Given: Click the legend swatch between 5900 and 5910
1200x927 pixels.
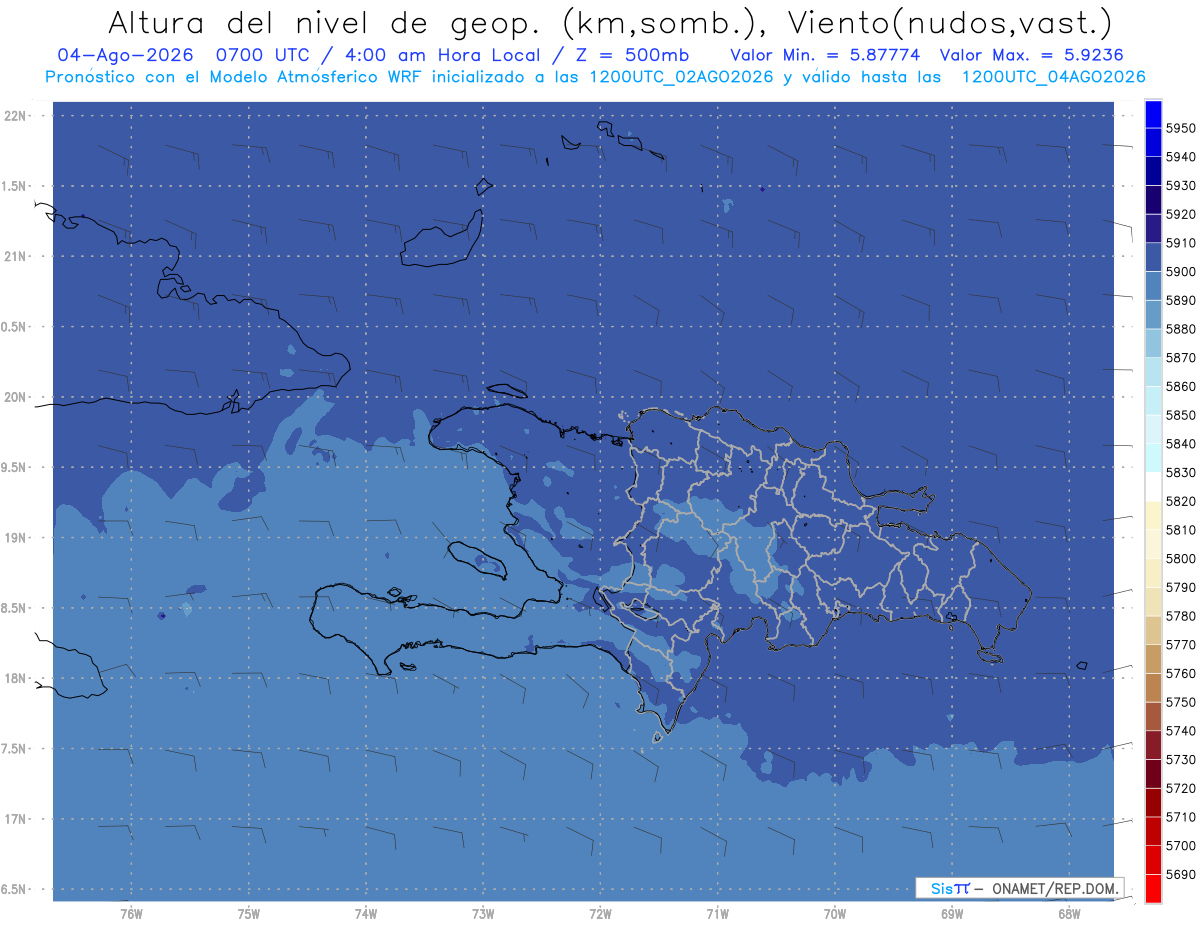Looking at the screenshot, I should point(1153,257).
